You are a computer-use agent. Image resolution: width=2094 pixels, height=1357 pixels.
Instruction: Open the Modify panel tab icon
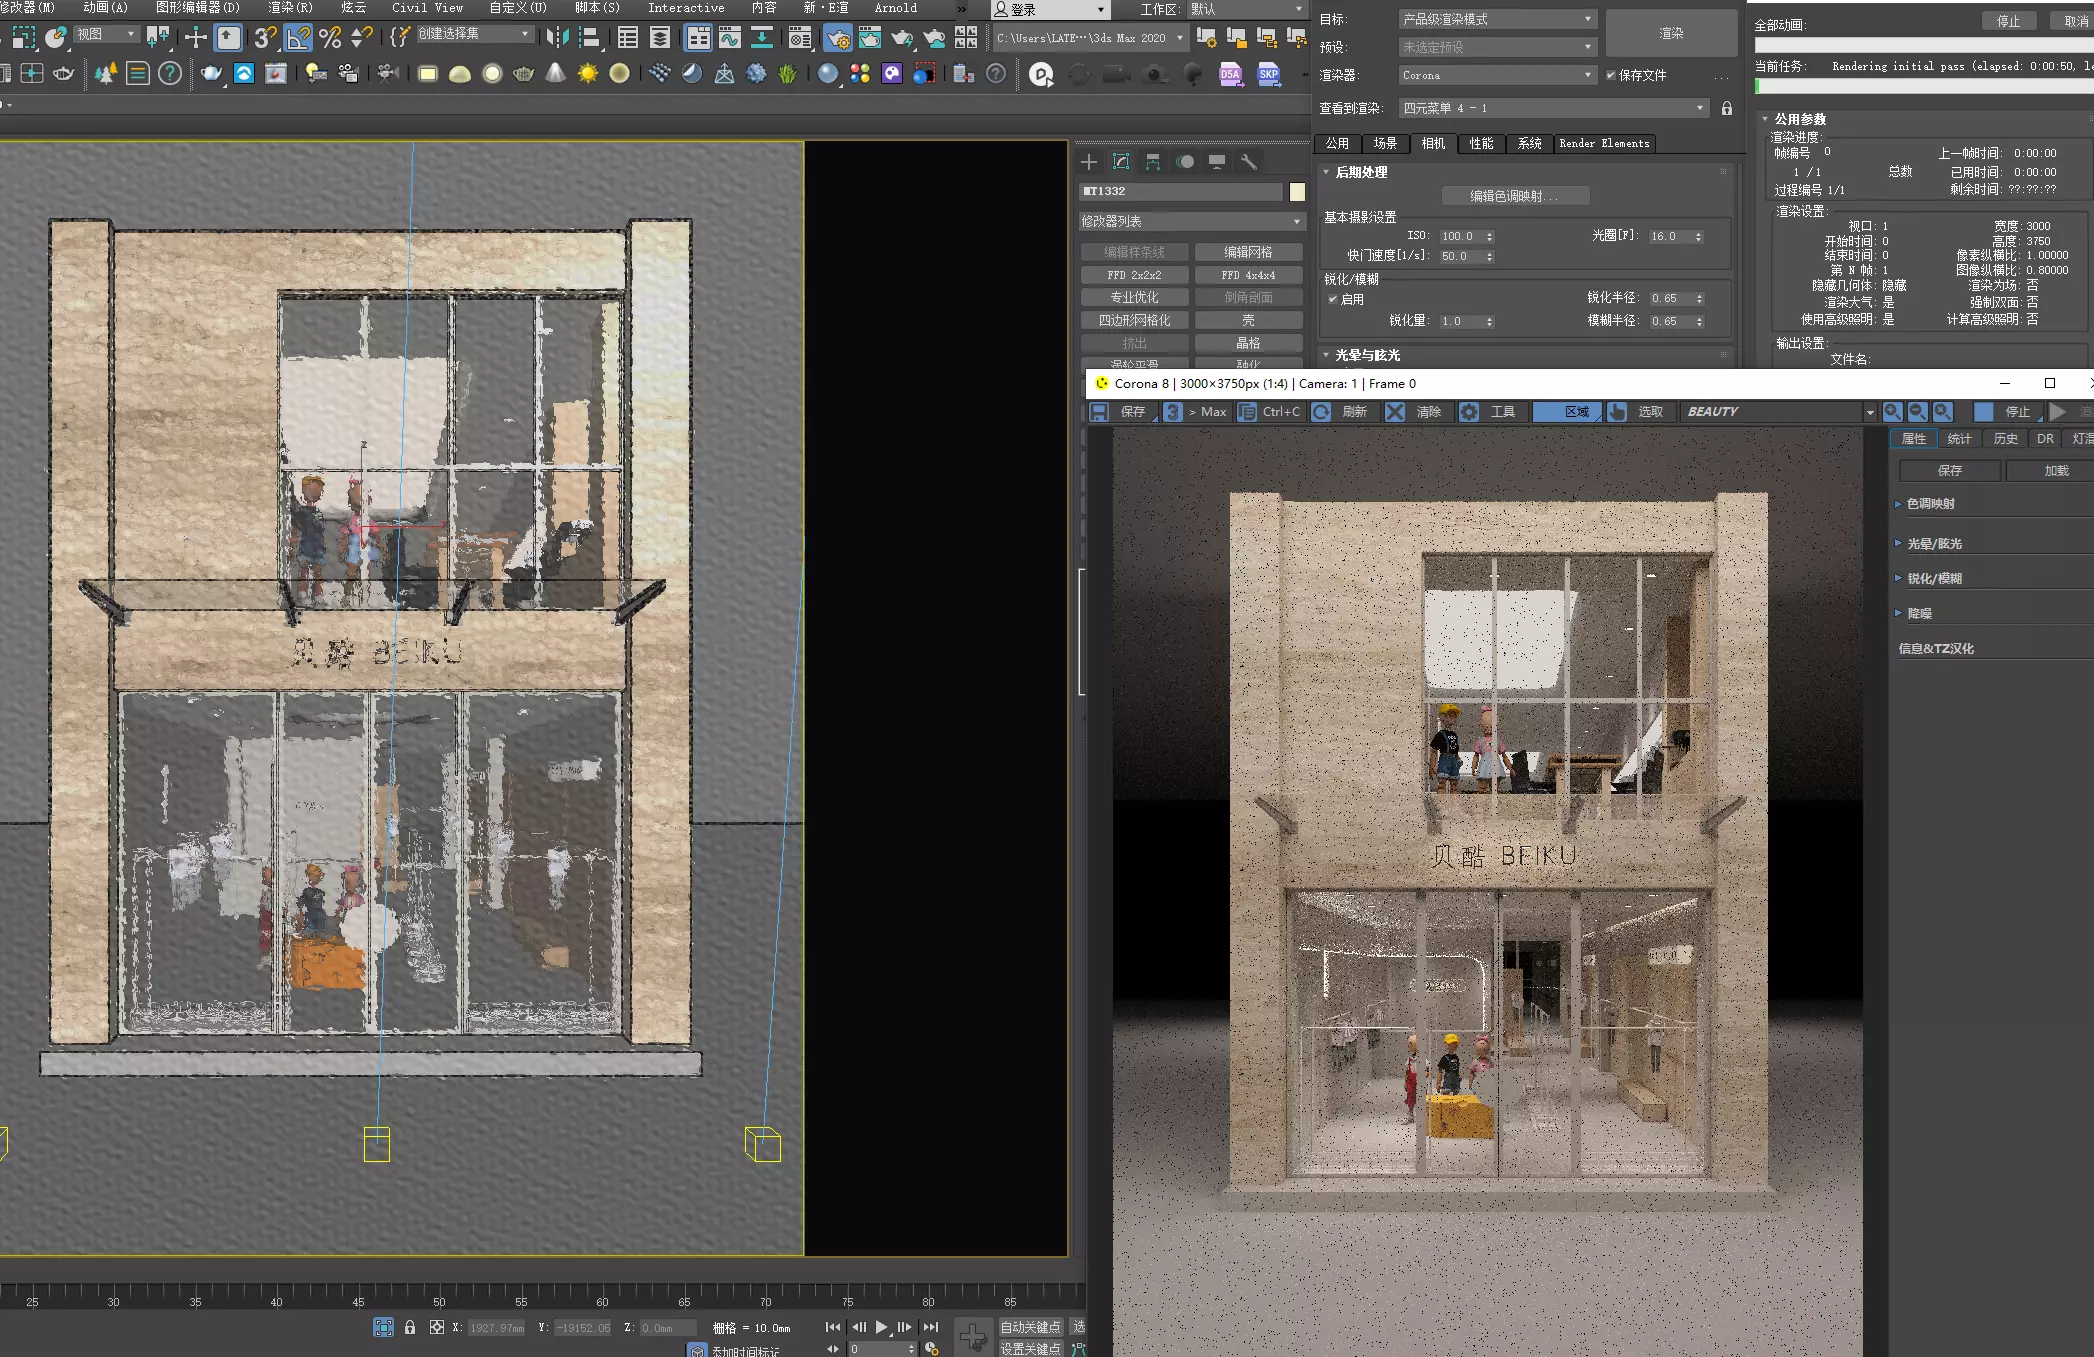1121,161
